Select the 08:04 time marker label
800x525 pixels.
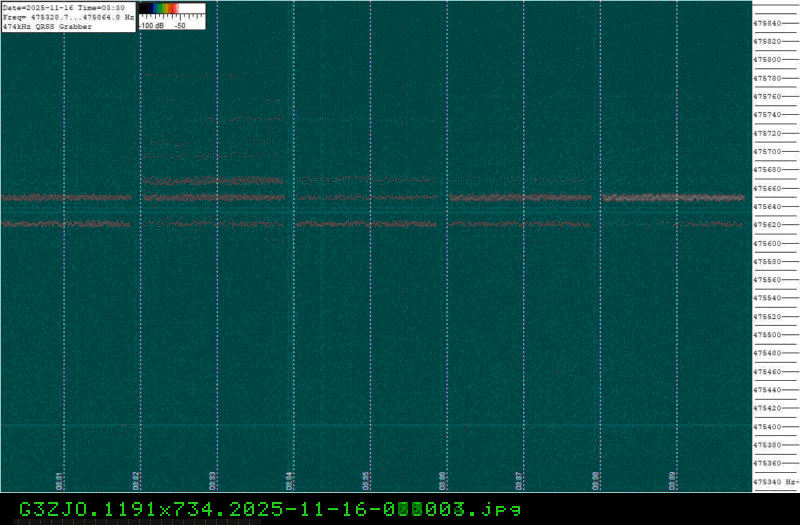pyautogui.click(x=290, y=480)
